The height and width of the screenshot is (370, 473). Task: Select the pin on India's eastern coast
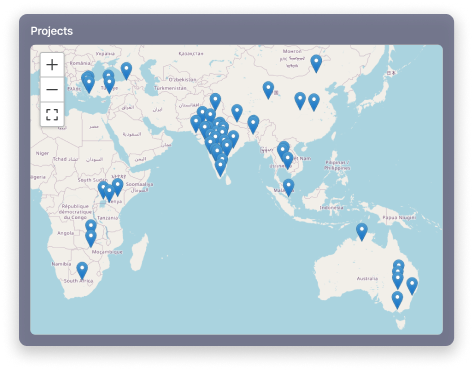click(233, 139)
